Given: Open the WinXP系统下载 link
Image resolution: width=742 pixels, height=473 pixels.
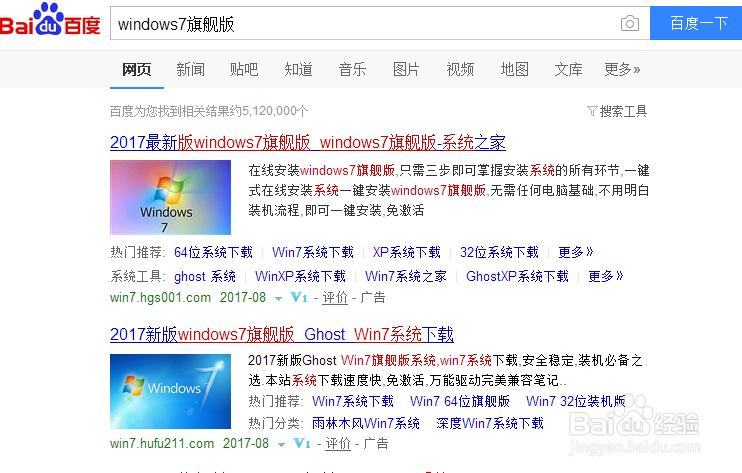Looking at the screenshot, I should [x=300, y=276].
